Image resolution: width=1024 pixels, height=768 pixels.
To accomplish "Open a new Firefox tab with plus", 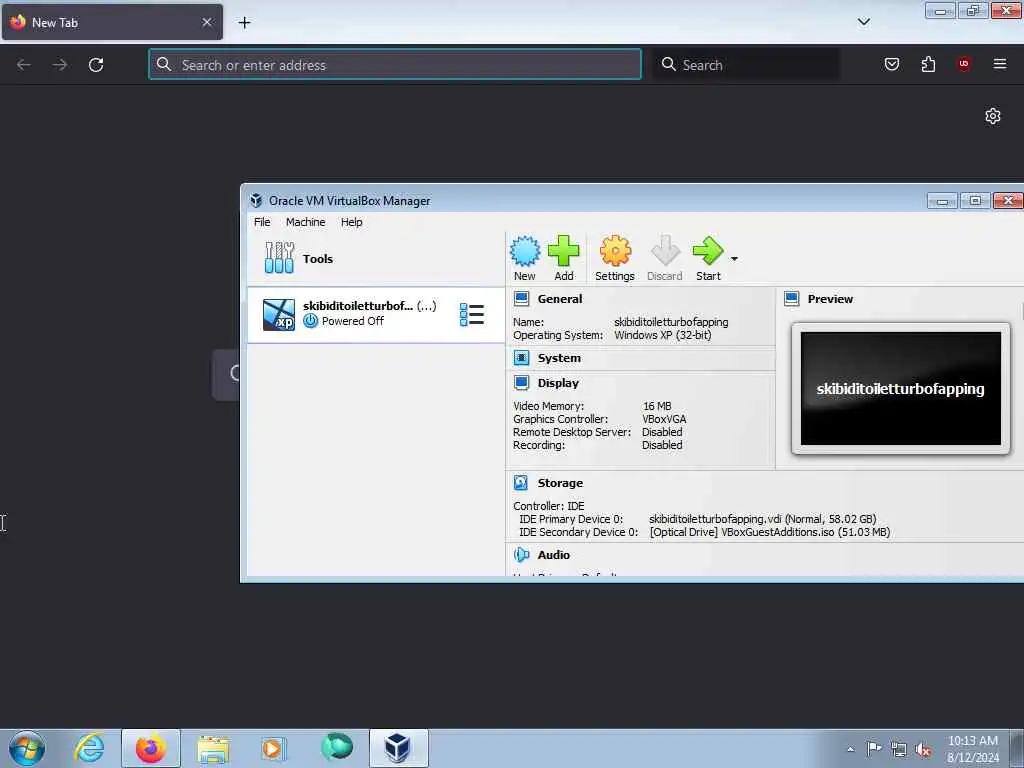I will coord(244,23).
